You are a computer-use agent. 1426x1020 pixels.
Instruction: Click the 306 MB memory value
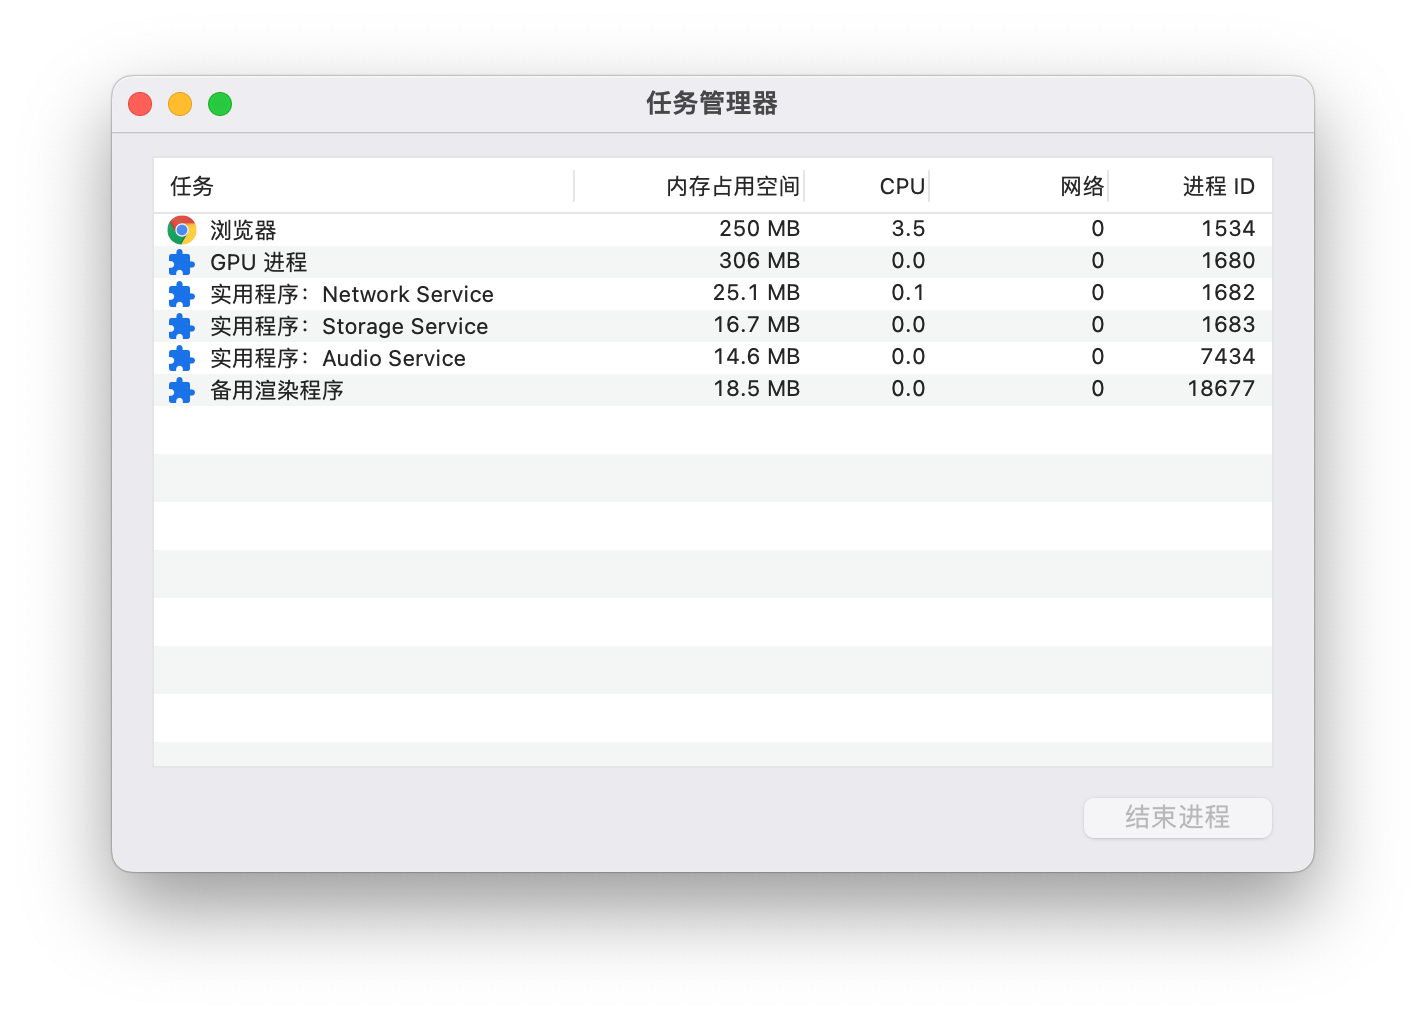point(760,261)
